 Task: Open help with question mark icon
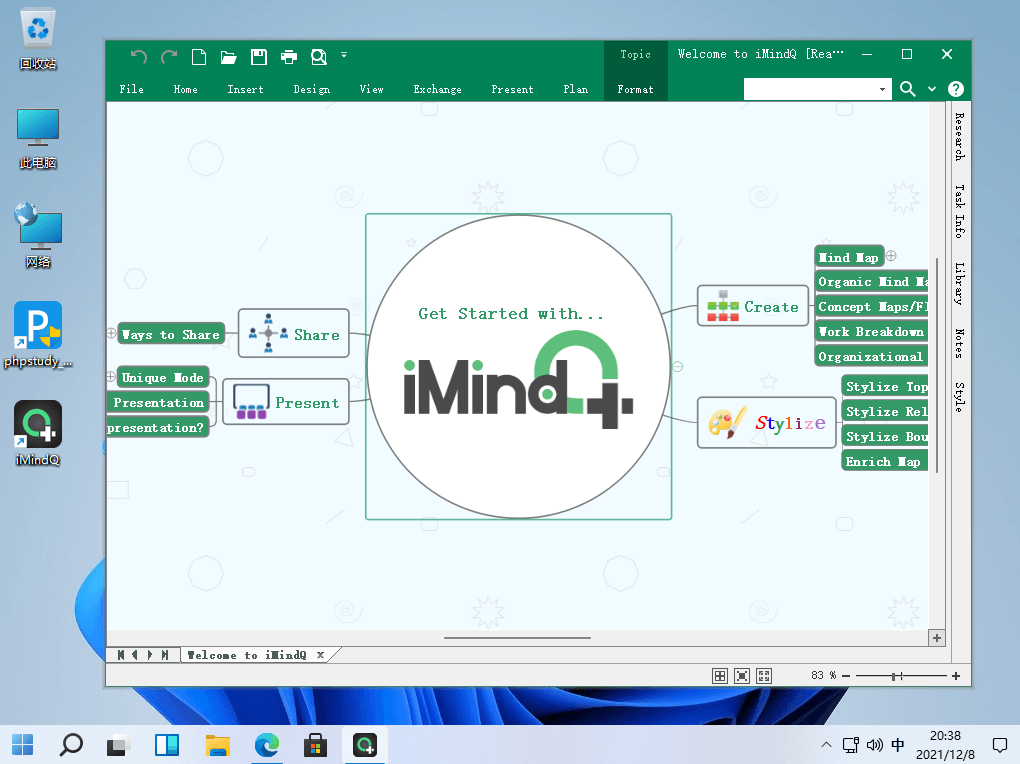click(x=956, y=89)
